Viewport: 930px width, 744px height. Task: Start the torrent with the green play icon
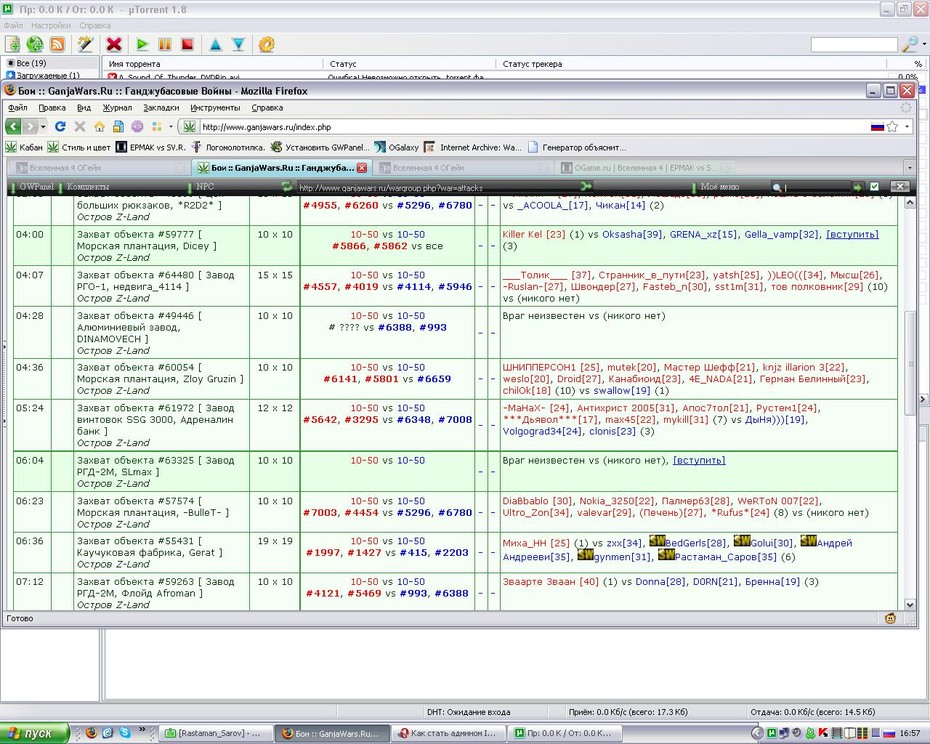coord(142,44)
